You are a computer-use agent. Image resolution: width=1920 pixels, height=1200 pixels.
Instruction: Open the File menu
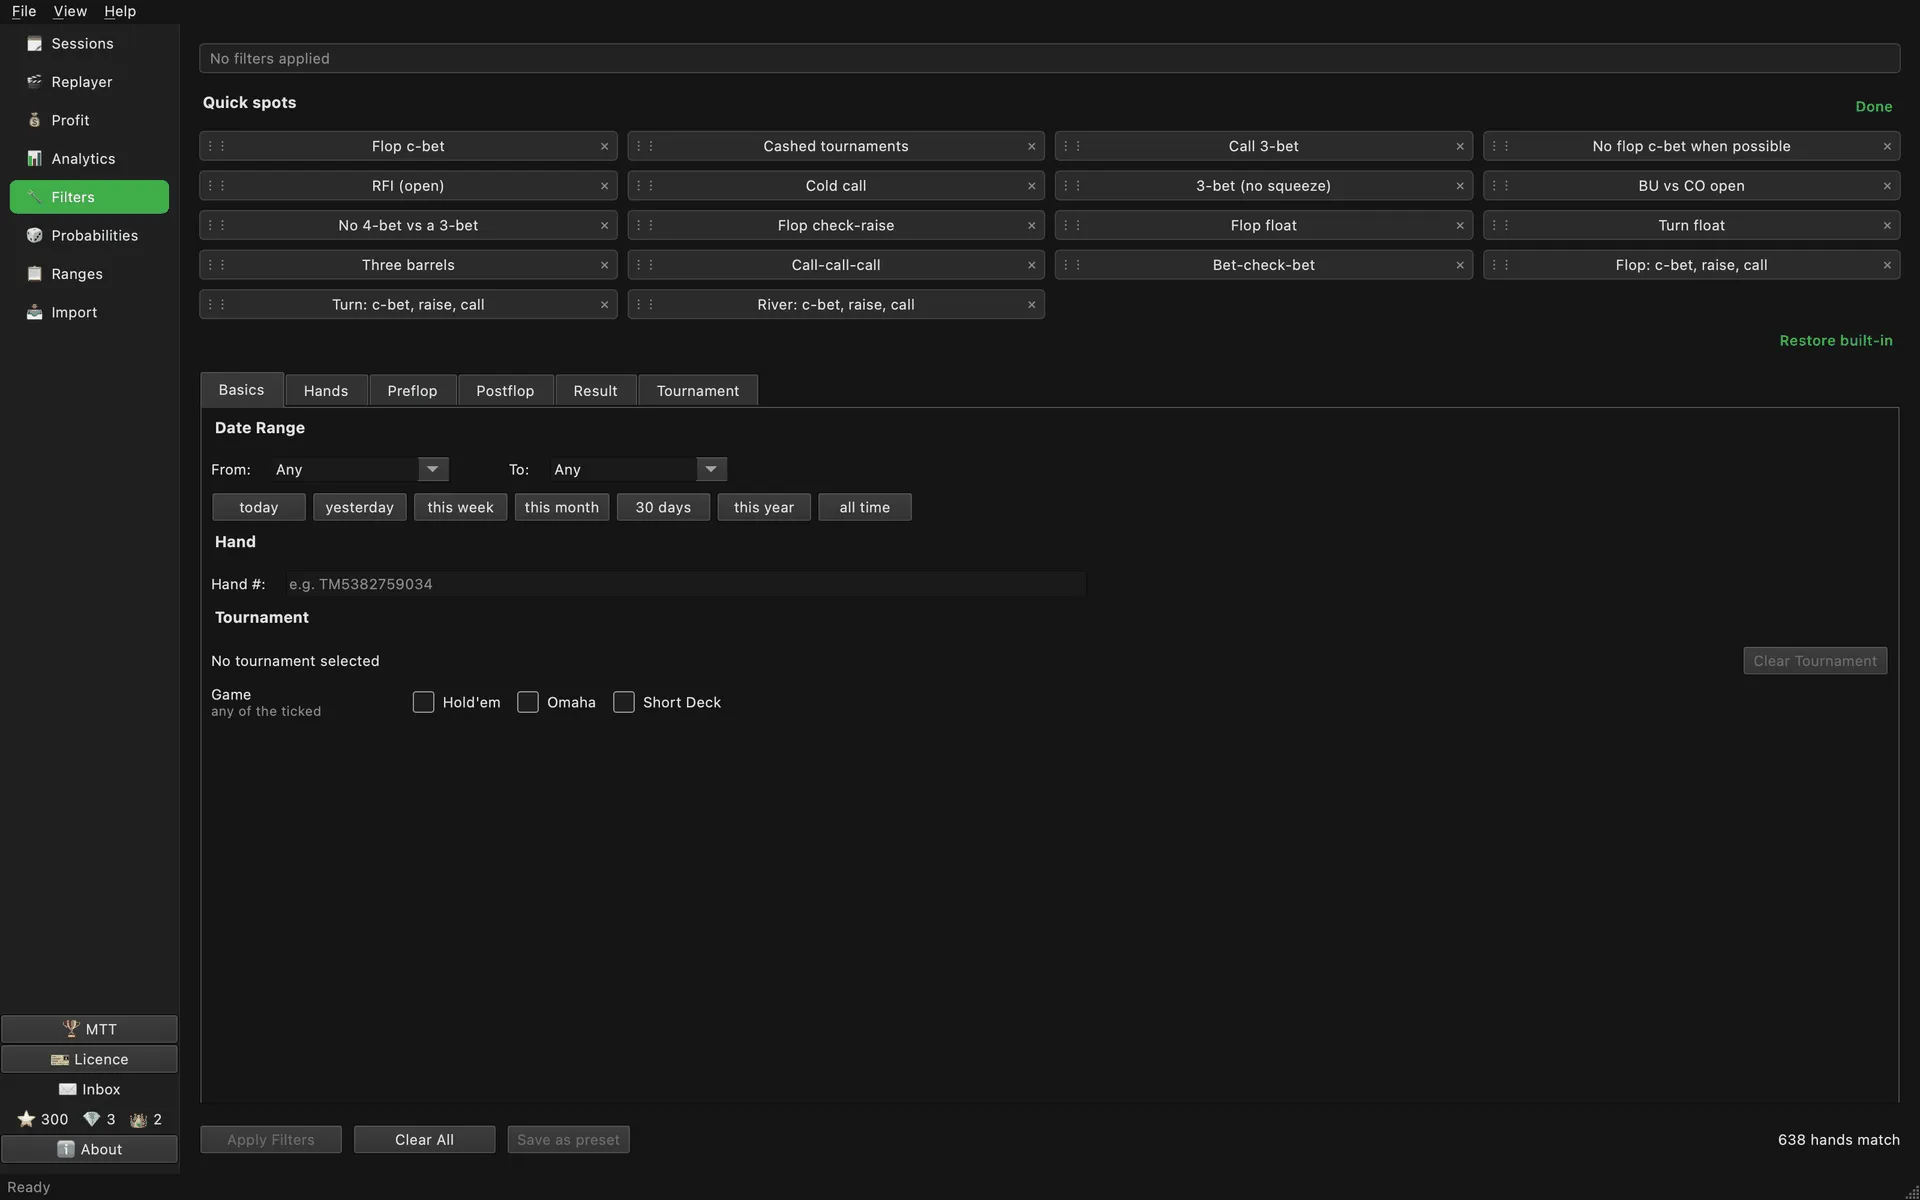click(x=24, y=11)
